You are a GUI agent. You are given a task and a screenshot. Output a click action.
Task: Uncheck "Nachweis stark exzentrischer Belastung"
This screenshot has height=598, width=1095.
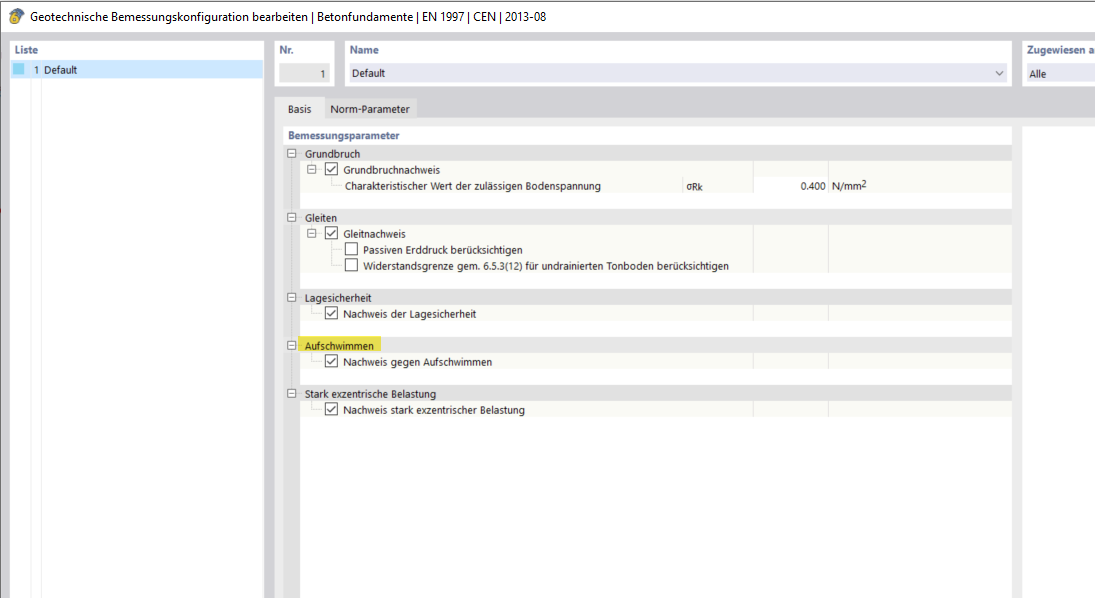point(331,409)
